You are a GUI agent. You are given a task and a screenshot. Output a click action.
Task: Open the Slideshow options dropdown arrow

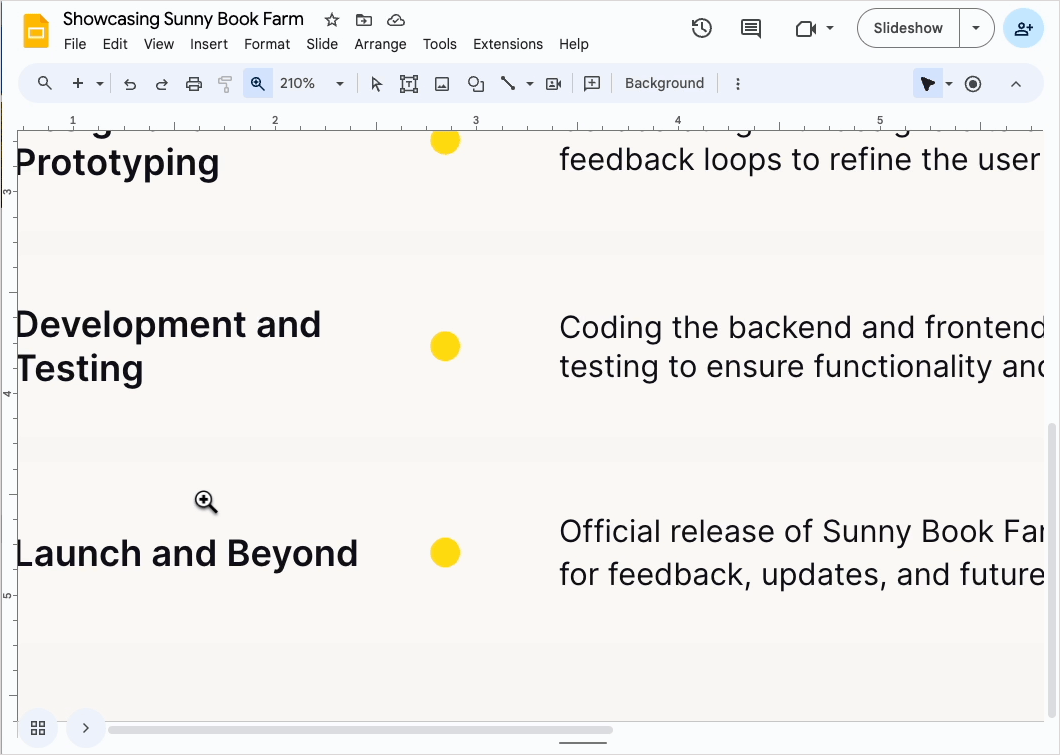[x=976, y=28]
